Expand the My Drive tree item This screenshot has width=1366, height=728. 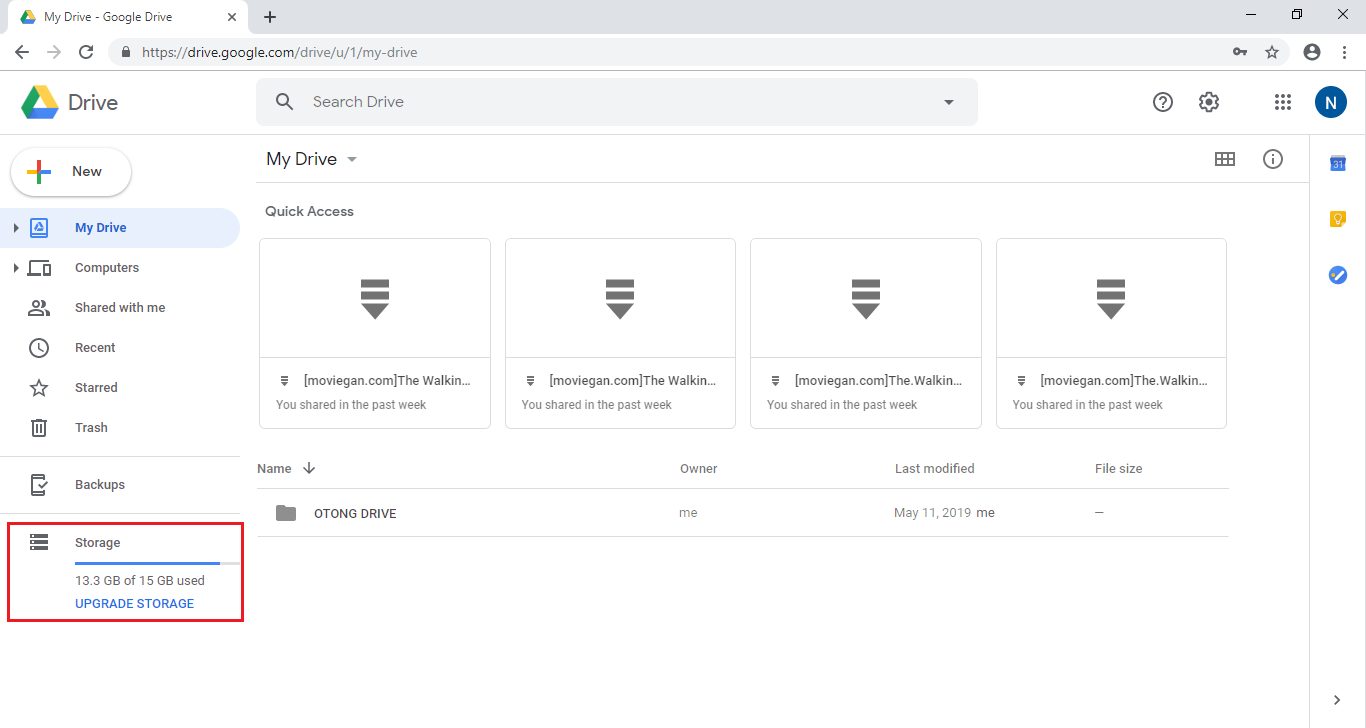coord(14,228)
